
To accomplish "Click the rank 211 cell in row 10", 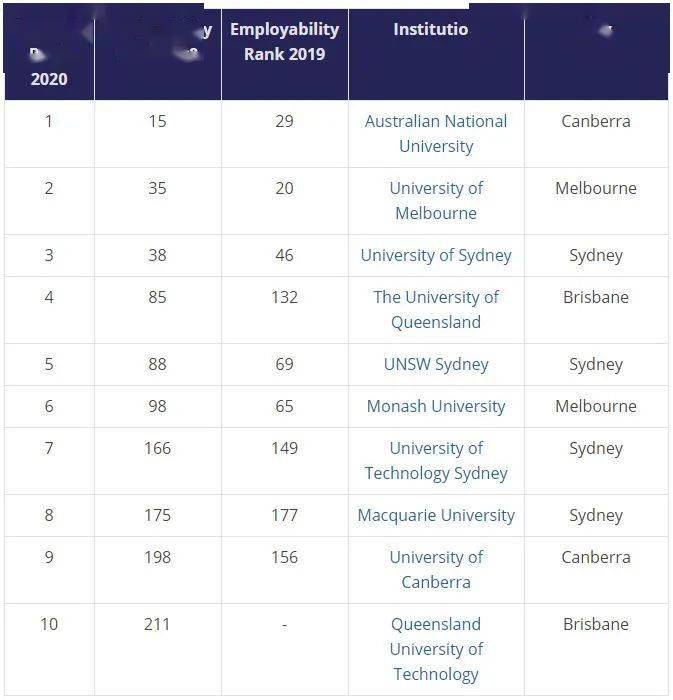I will point(157,624).
